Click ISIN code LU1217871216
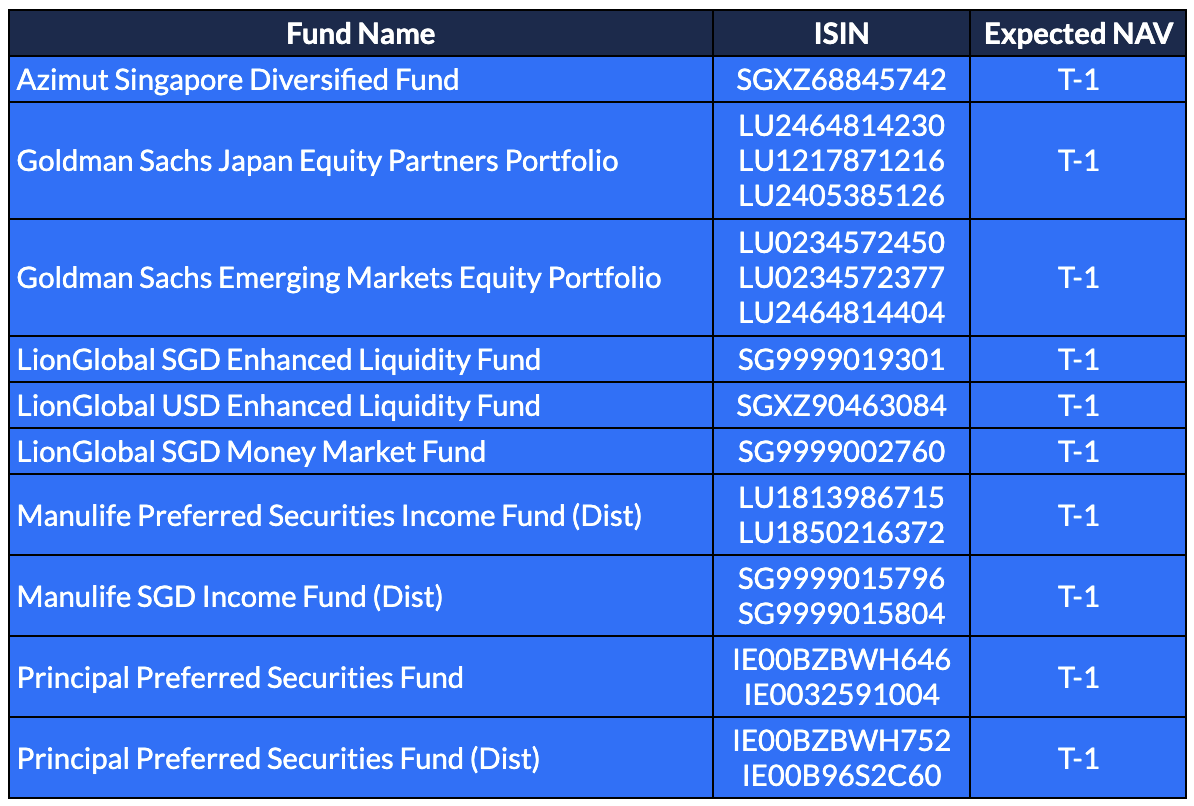 click(841, 161)
